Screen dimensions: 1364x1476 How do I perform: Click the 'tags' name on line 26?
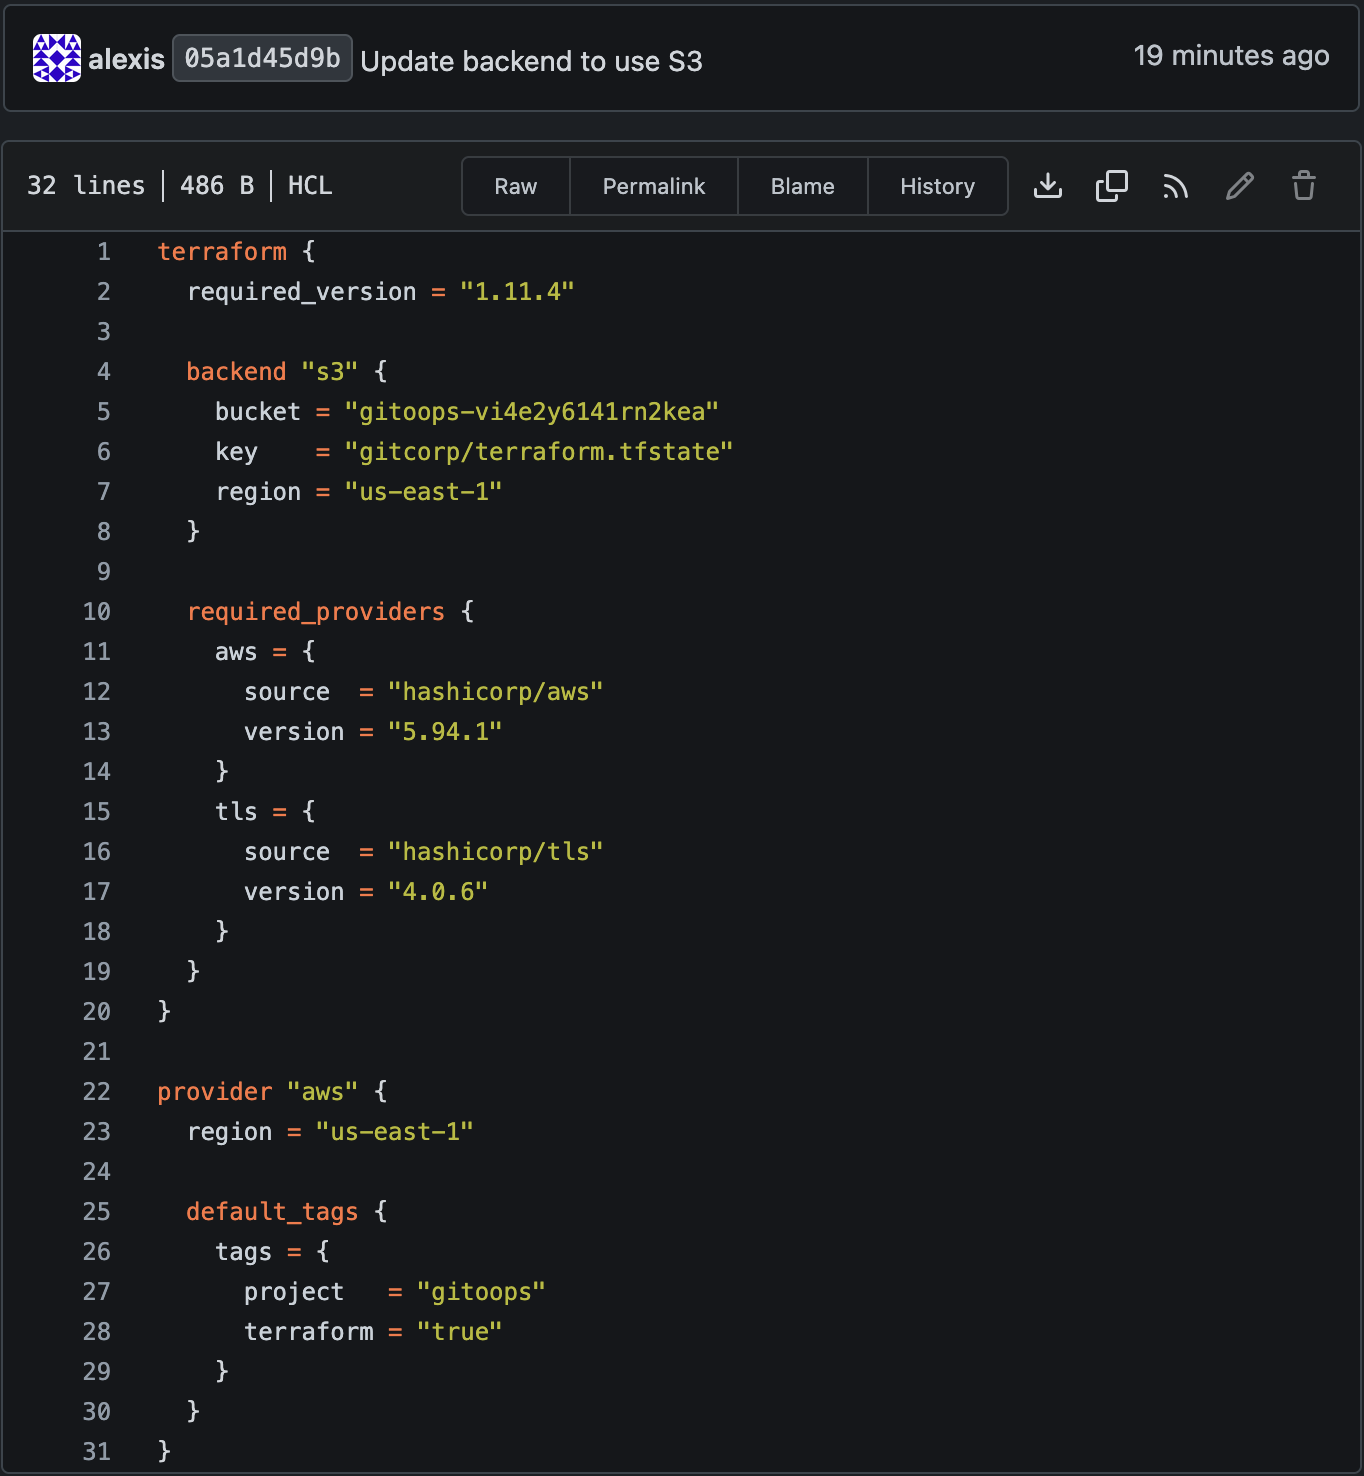coord(244,1252)
